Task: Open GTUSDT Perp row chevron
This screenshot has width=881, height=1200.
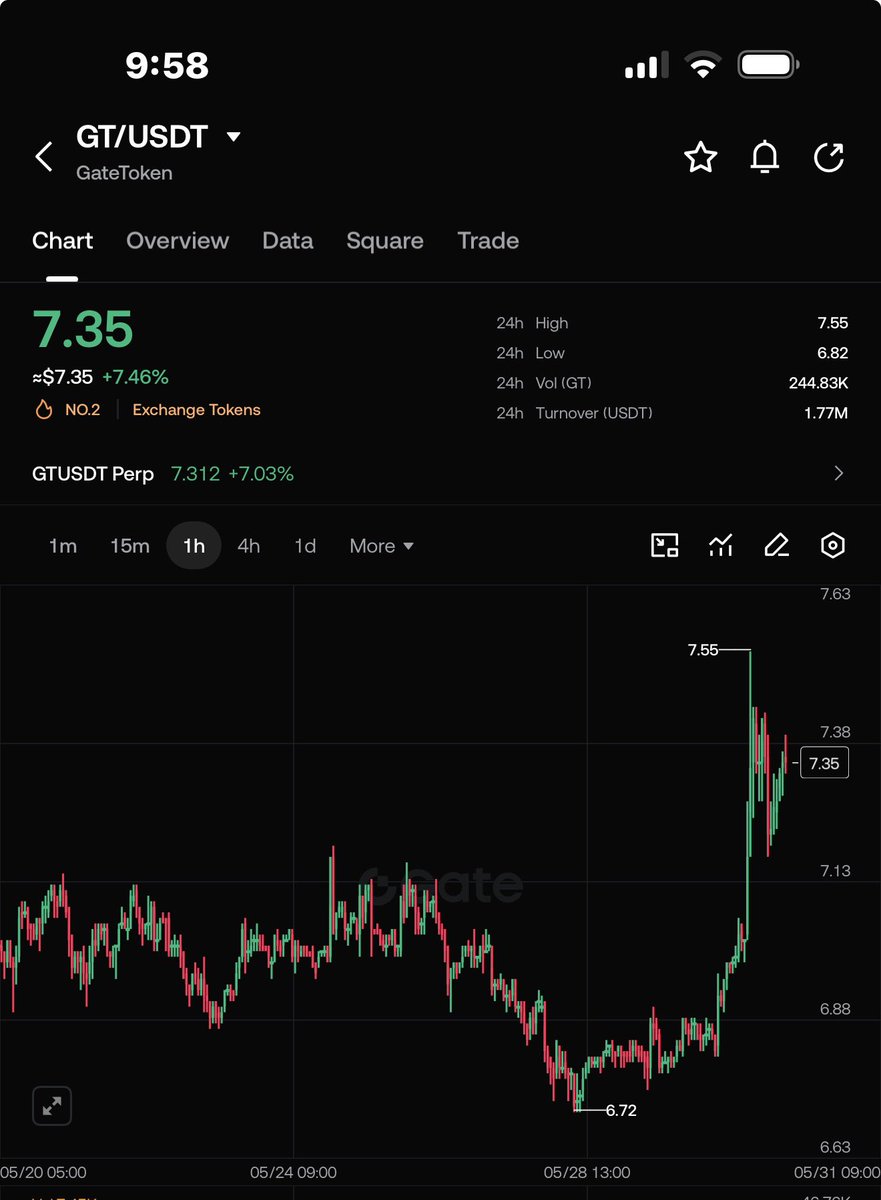Action: pyautogui.click(x=838, y=474)
